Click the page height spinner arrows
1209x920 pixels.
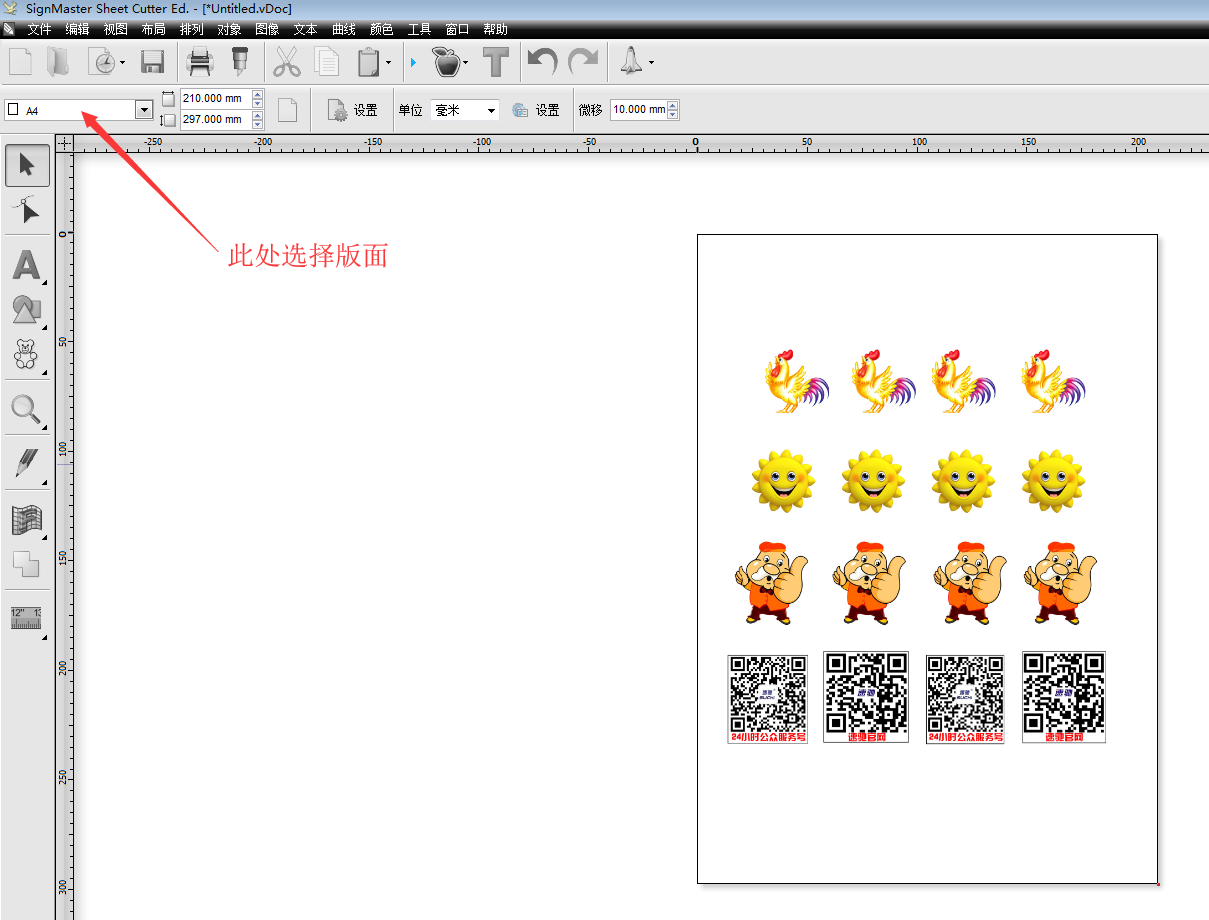(x=258, y=120)
